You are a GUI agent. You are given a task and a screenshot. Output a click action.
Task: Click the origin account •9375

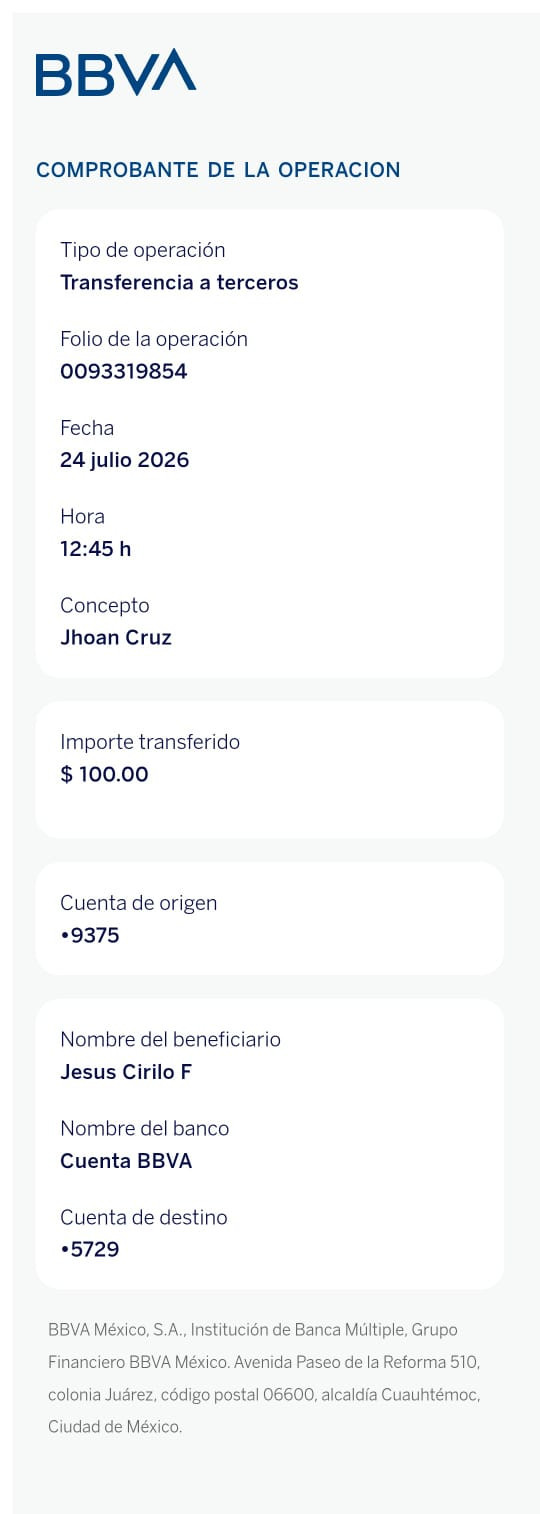click(x=90, y=936)
